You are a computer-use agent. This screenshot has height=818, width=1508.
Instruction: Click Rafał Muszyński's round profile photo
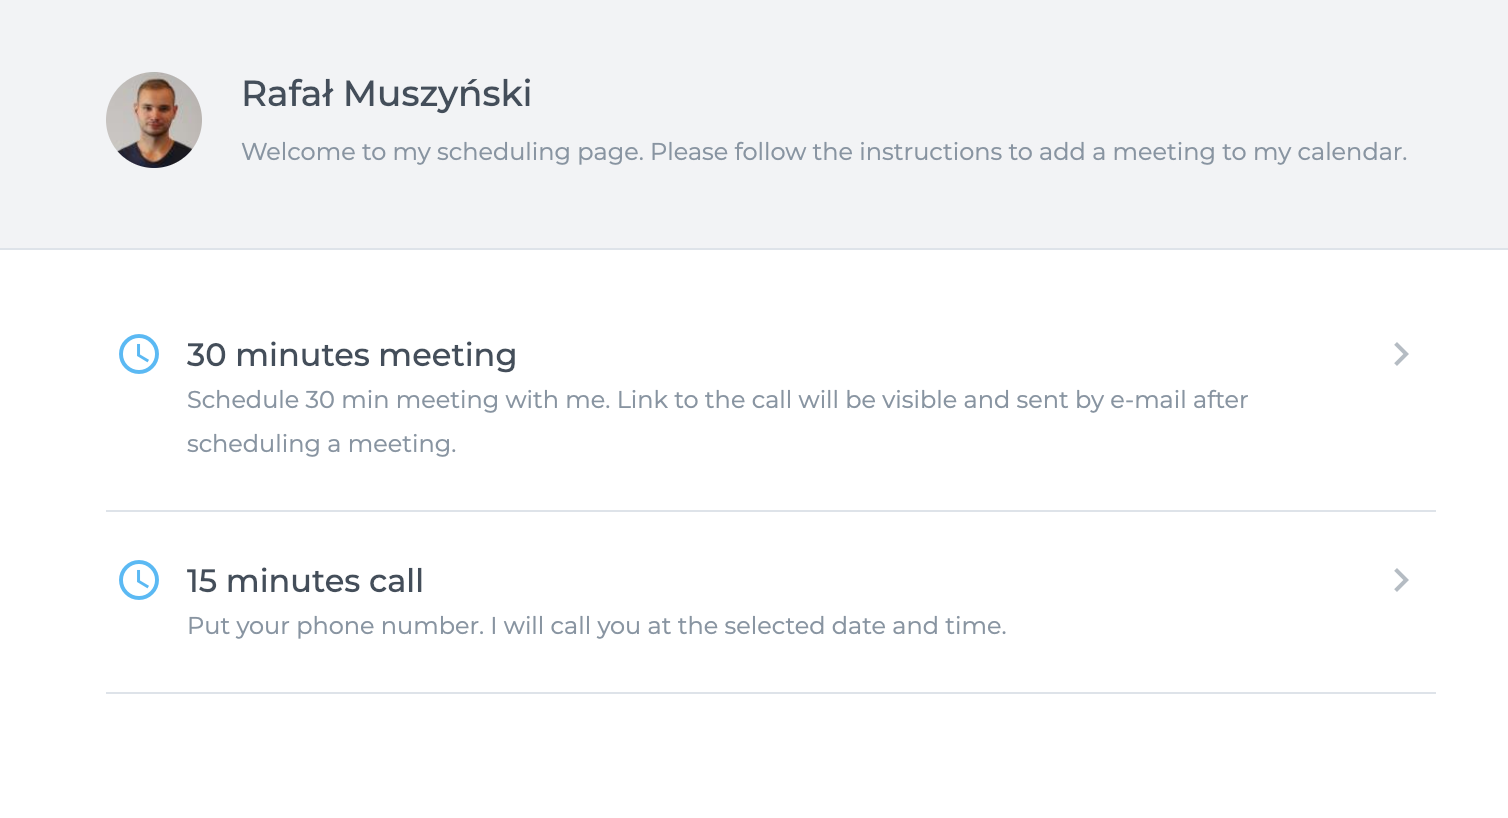coord(154,120)
